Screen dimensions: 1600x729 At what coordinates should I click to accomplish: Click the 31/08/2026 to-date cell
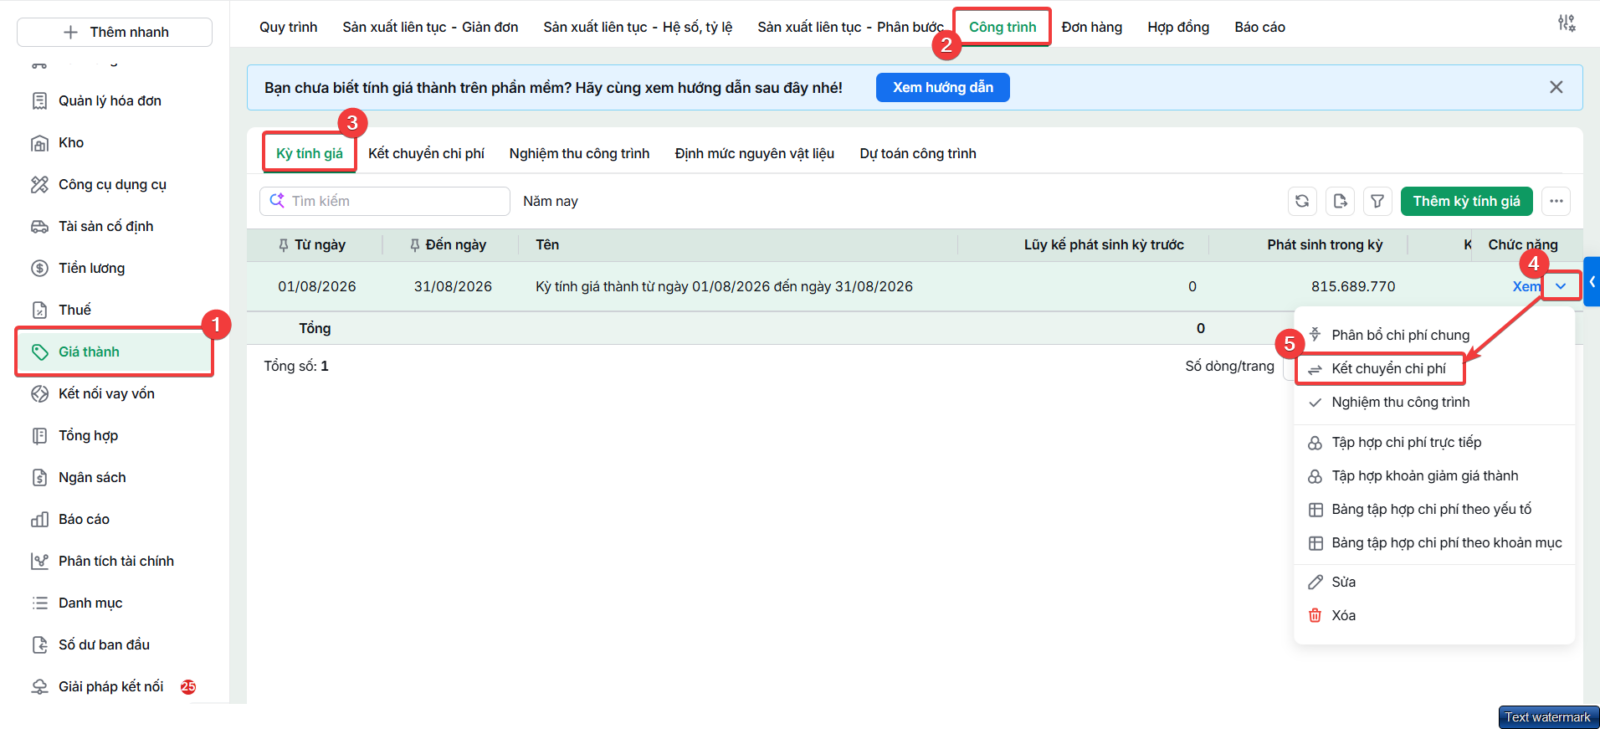click(x=453, y=286)
